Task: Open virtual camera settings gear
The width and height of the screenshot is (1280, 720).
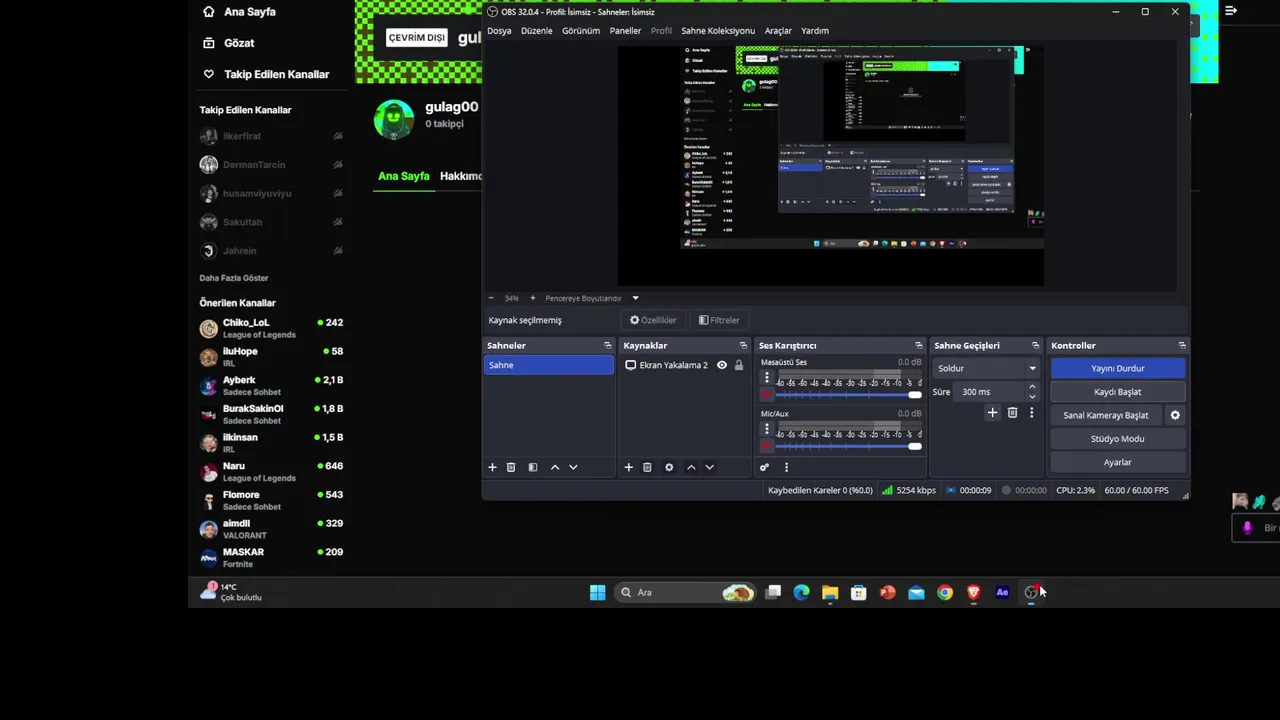Action: tap(1175, 415)
